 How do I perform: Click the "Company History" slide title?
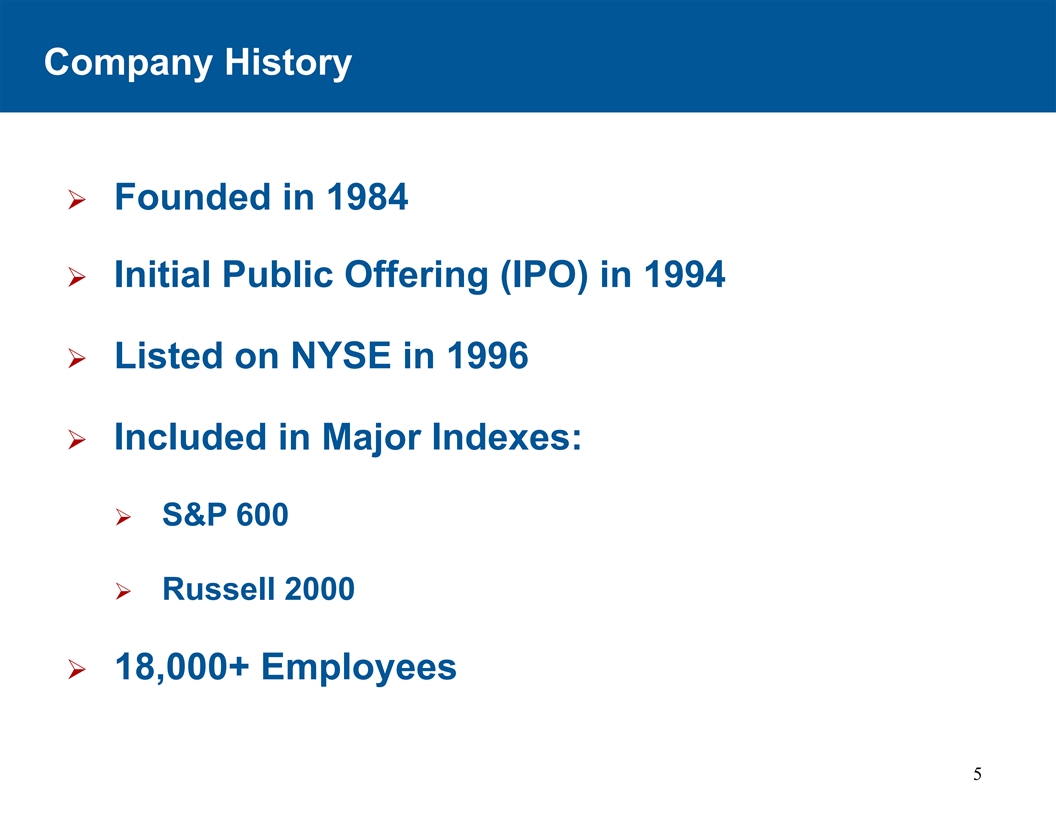[x=198, y=63]
